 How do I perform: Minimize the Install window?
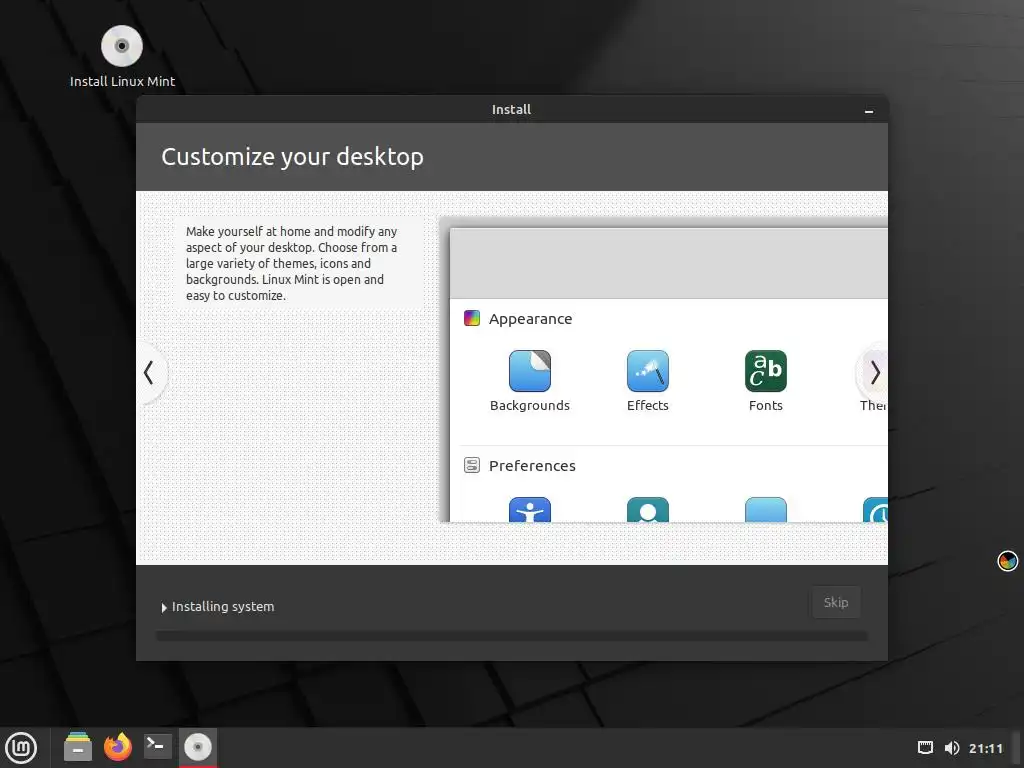869,112
